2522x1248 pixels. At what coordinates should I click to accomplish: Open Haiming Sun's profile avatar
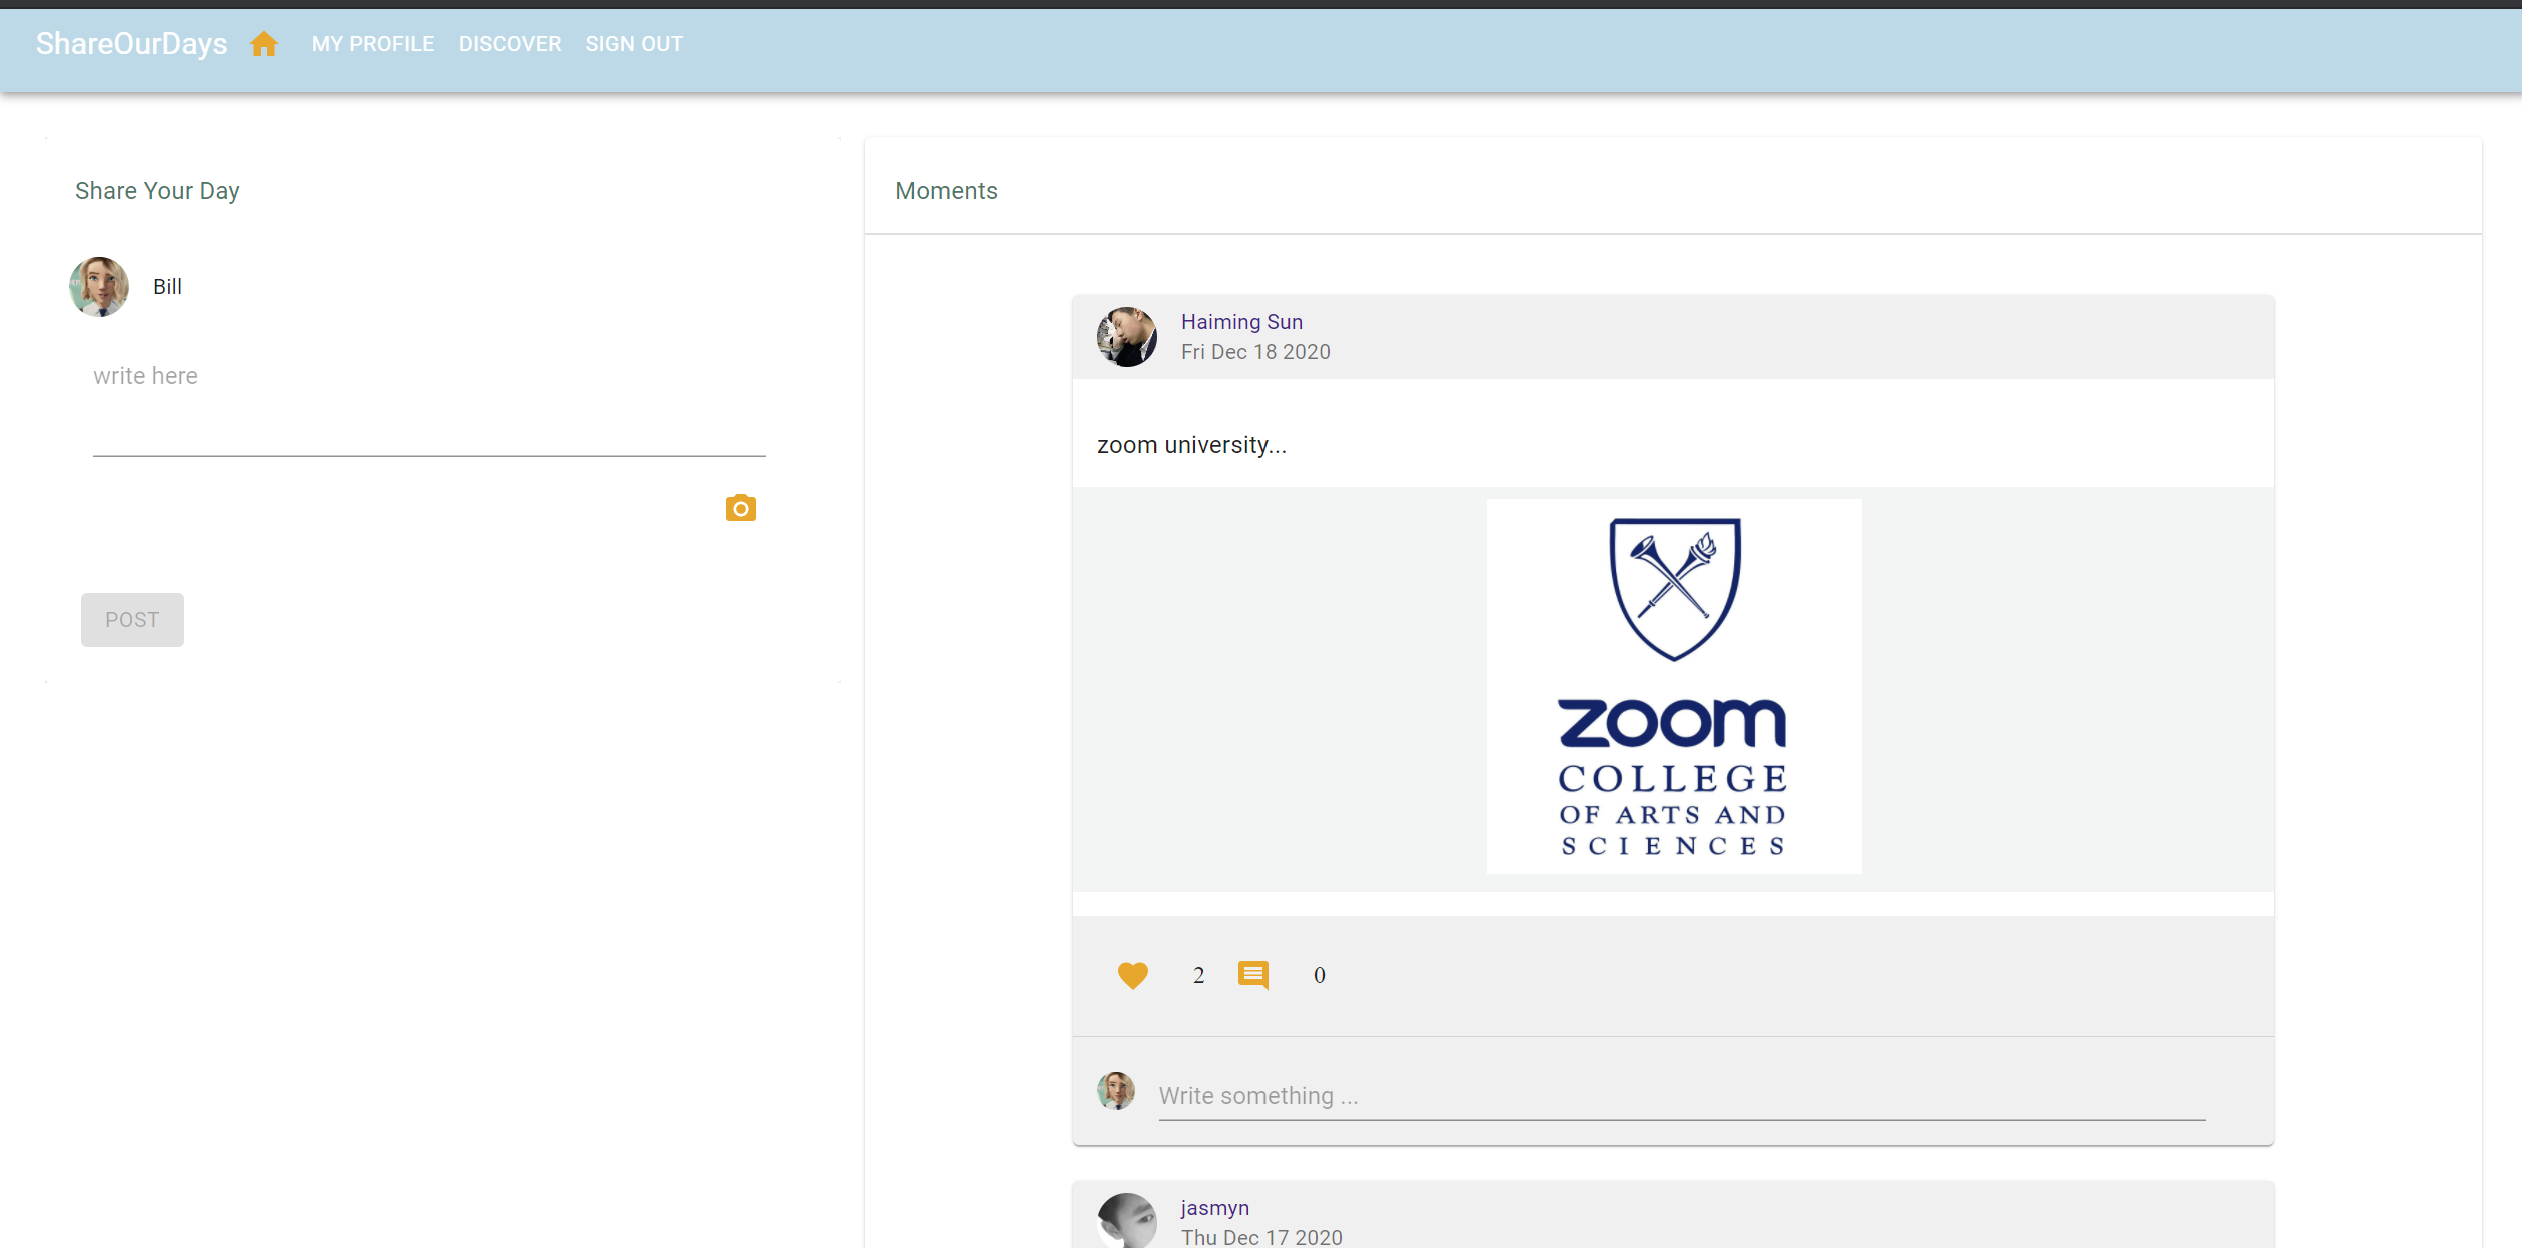tap(1126, 337)
